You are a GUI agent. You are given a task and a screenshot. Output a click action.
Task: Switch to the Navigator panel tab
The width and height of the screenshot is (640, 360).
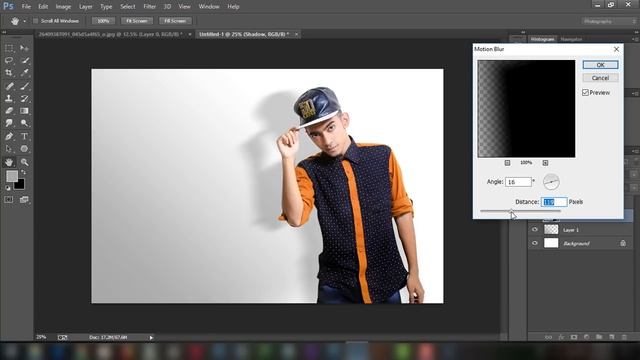tap(571, 39)
